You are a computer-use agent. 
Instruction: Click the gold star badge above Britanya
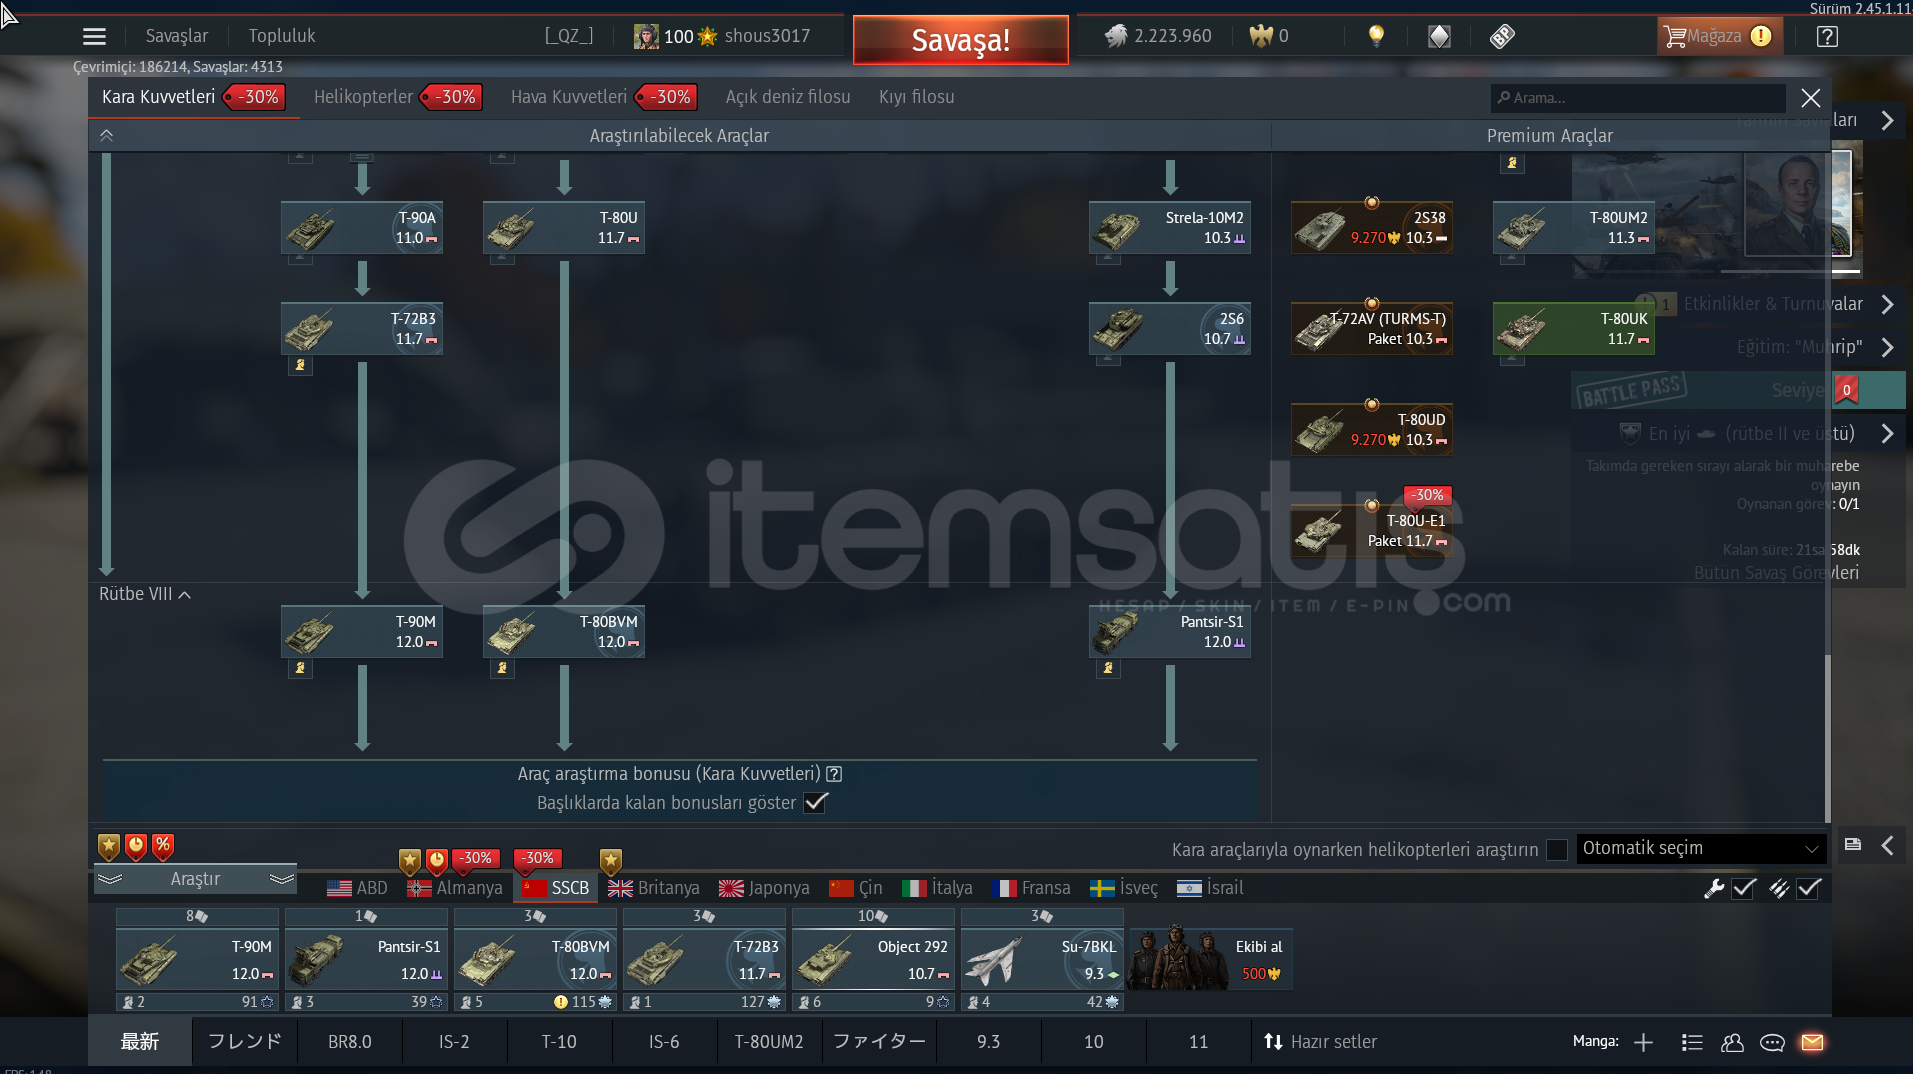click(611, 860)
